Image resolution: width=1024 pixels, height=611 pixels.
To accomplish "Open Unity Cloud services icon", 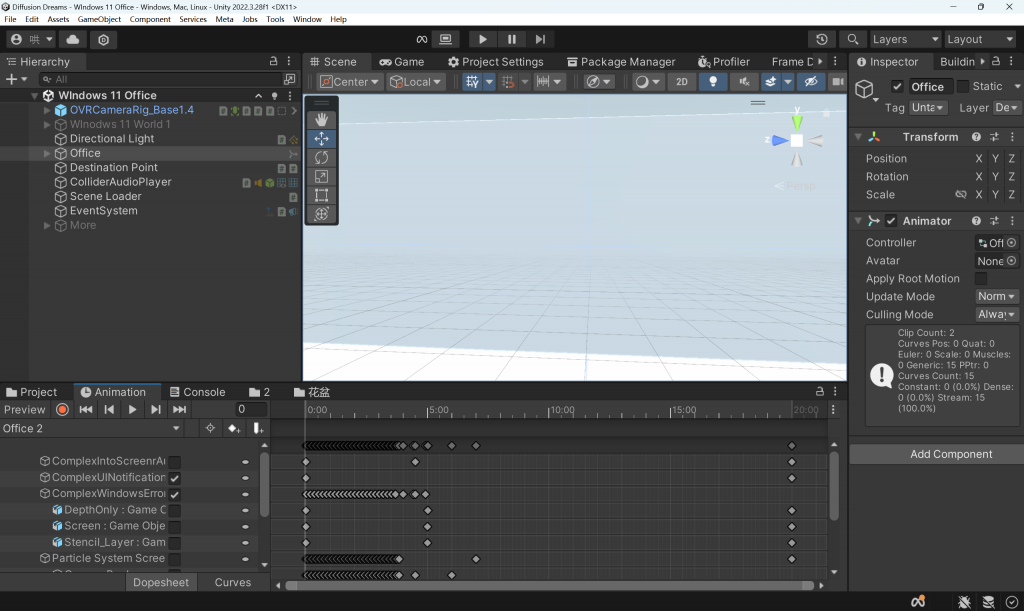I will pos(72,39).
